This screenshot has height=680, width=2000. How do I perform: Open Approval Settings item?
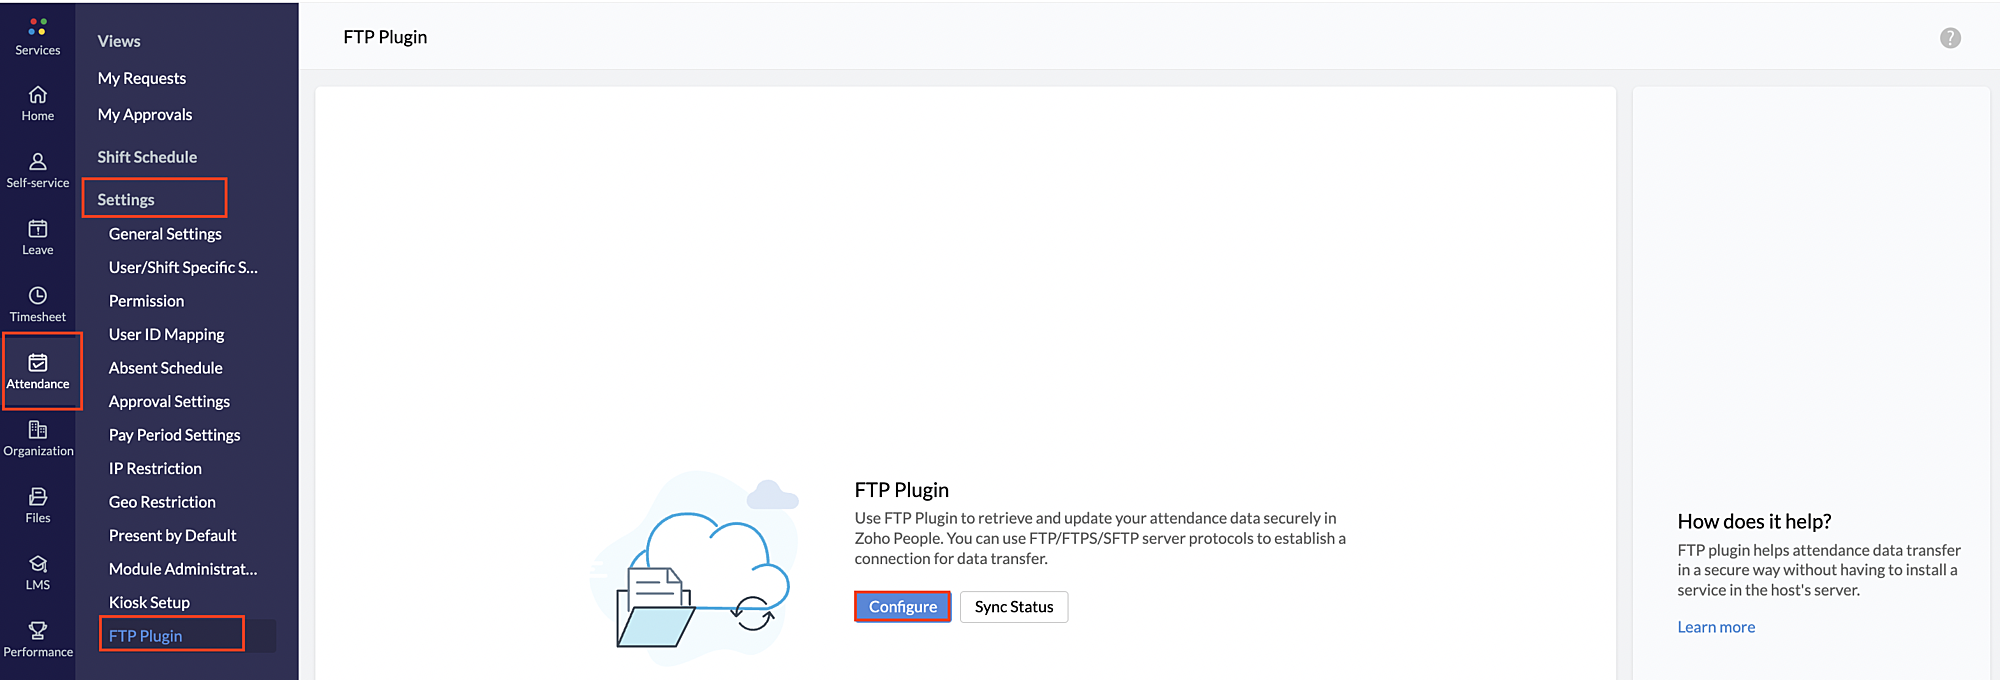(169, 402)
